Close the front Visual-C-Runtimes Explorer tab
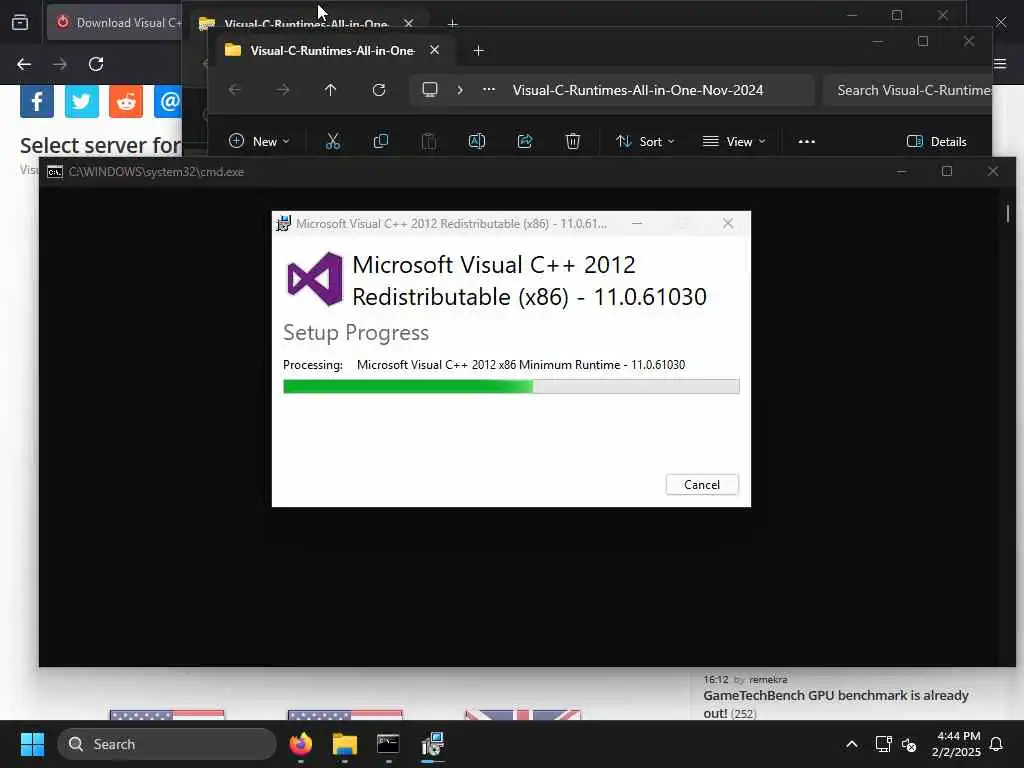The width and height of the screenshot is (1024, 768). tap(434, 50)
